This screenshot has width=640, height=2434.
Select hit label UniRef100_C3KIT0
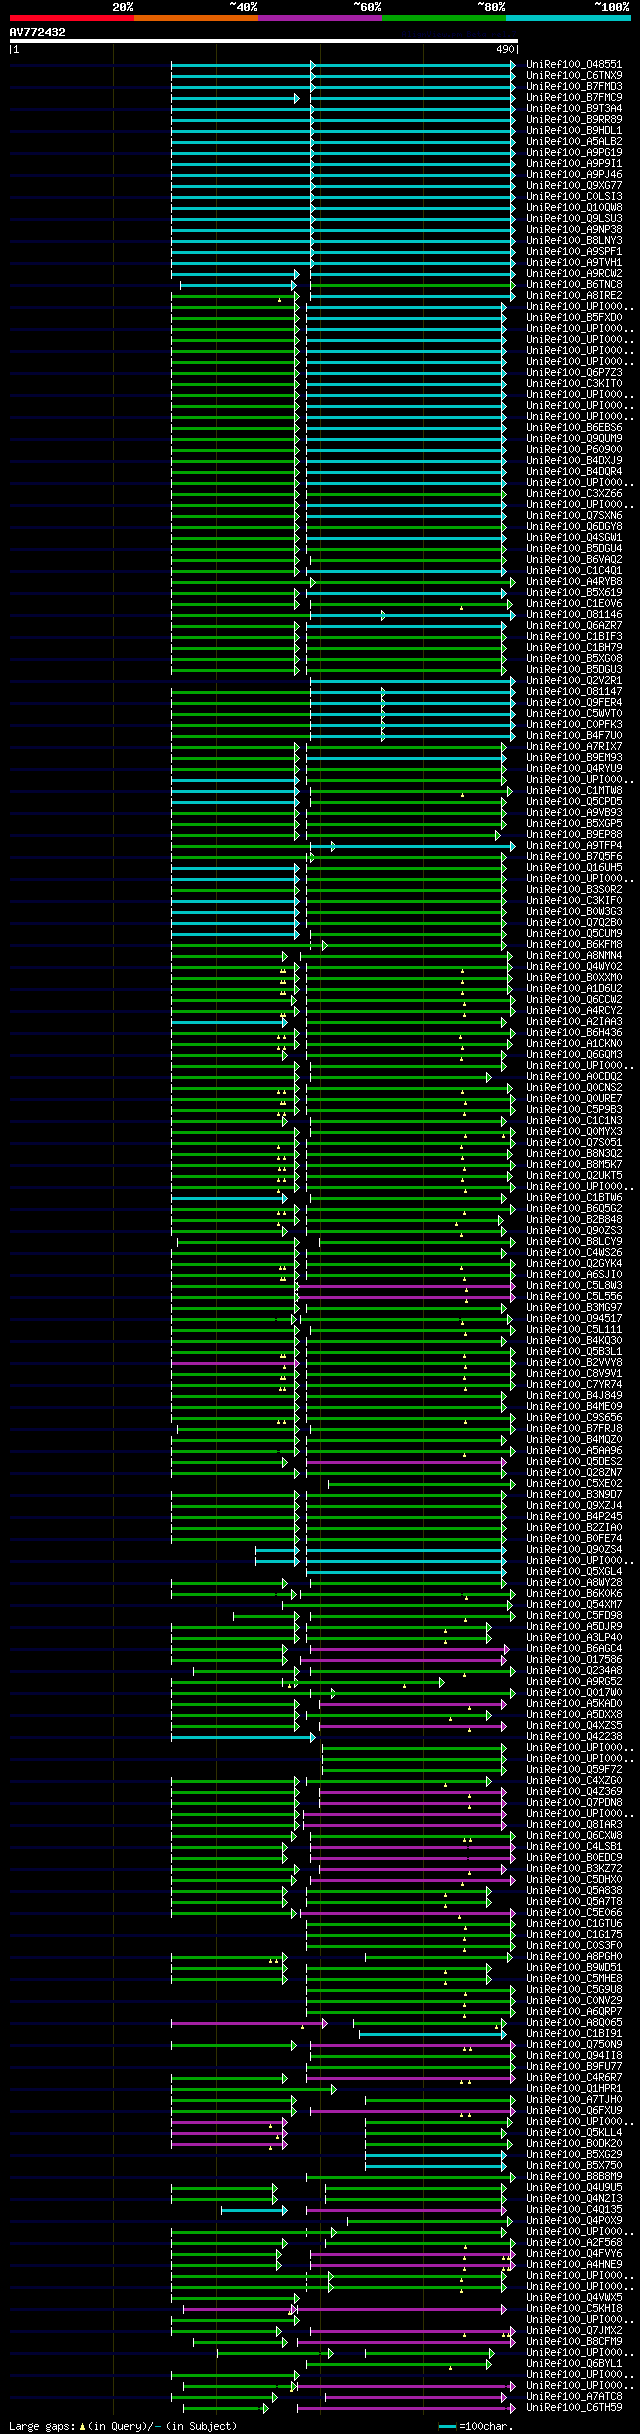(x=574, y=383)
